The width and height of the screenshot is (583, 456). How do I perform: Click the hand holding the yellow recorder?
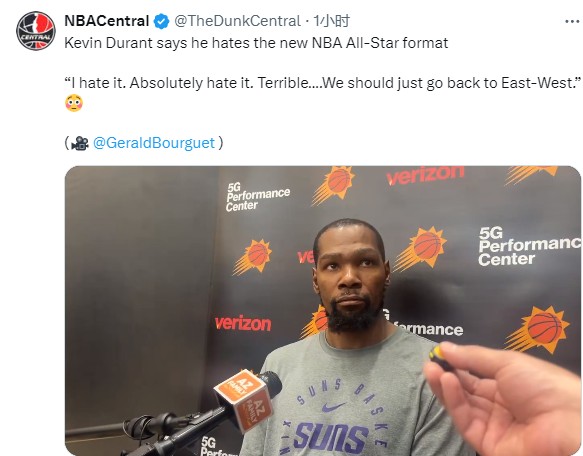click(503, 398)
